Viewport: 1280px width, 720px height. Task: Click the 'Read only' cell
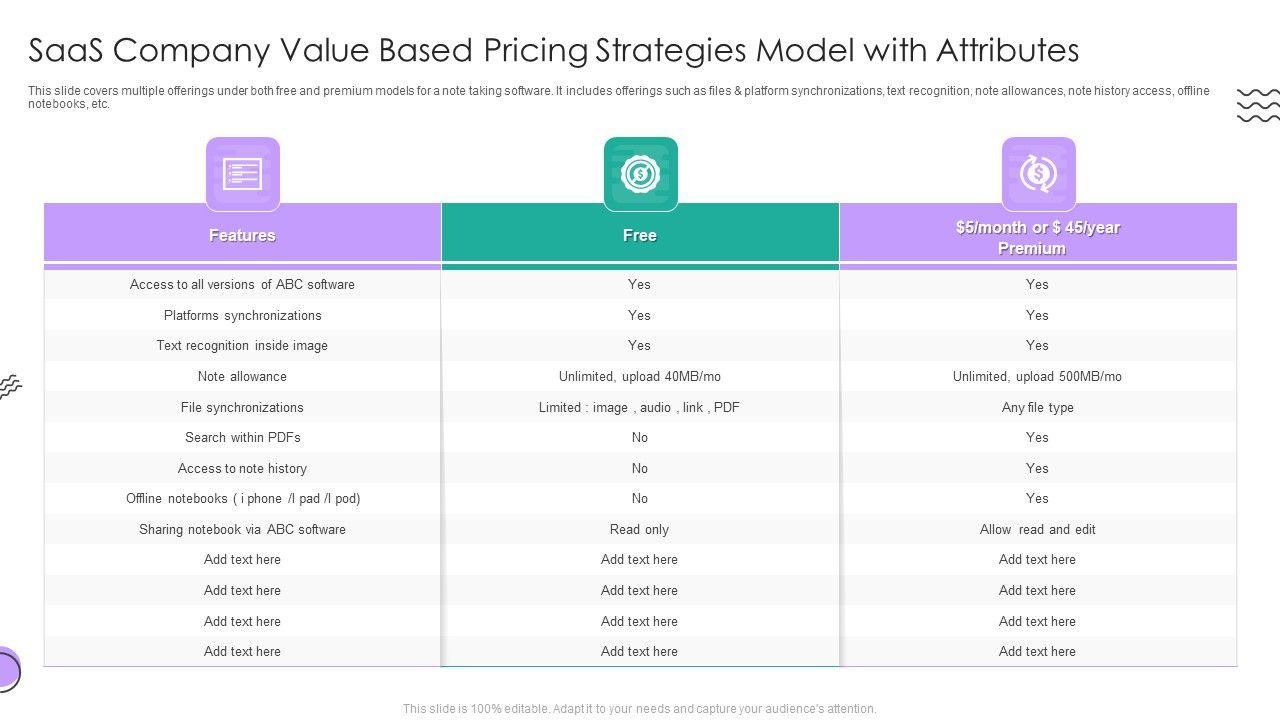(x=640, y=529)
